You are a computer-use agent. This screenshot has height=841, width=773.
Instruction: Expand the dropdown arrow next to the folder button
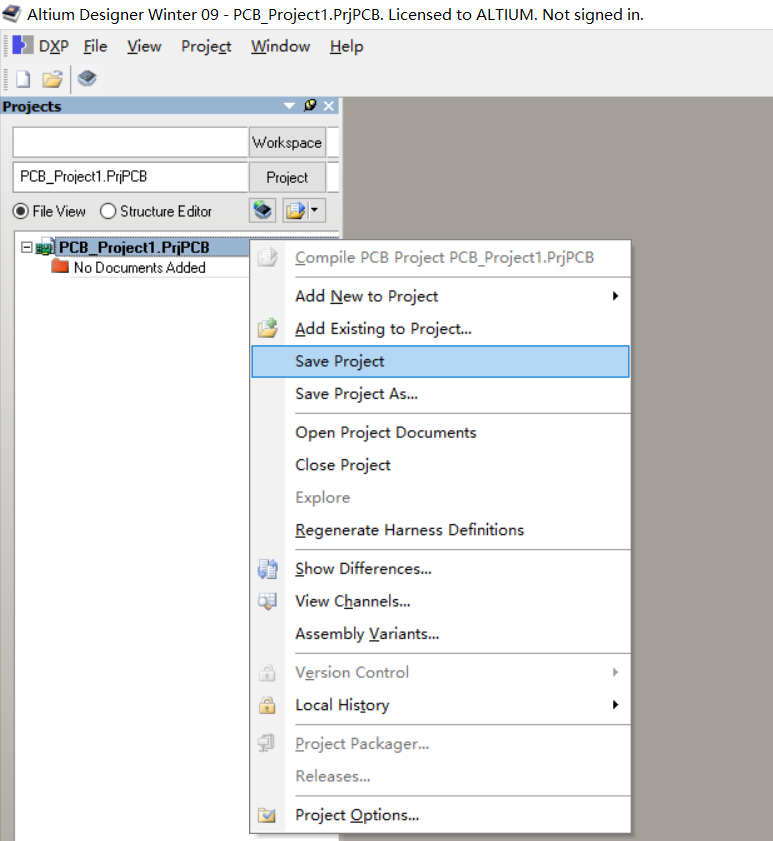[315, 210]
